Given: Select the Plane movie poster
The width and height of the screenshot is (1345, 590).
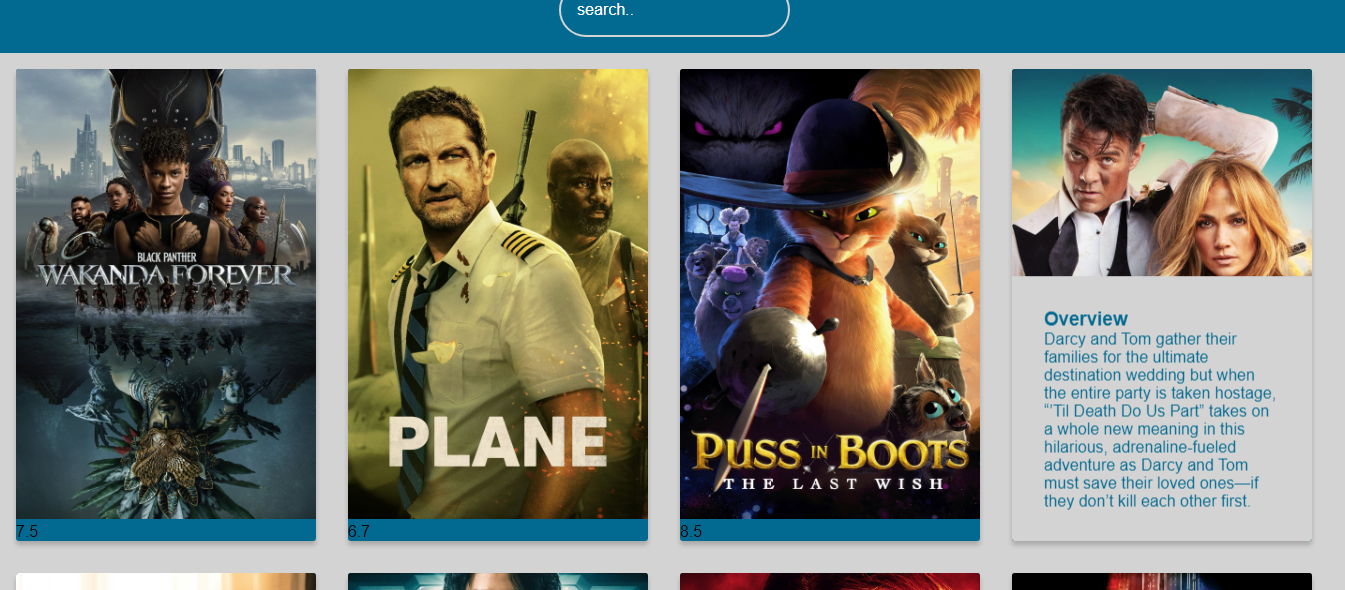Looking at the screenshot, I should 498,294.
